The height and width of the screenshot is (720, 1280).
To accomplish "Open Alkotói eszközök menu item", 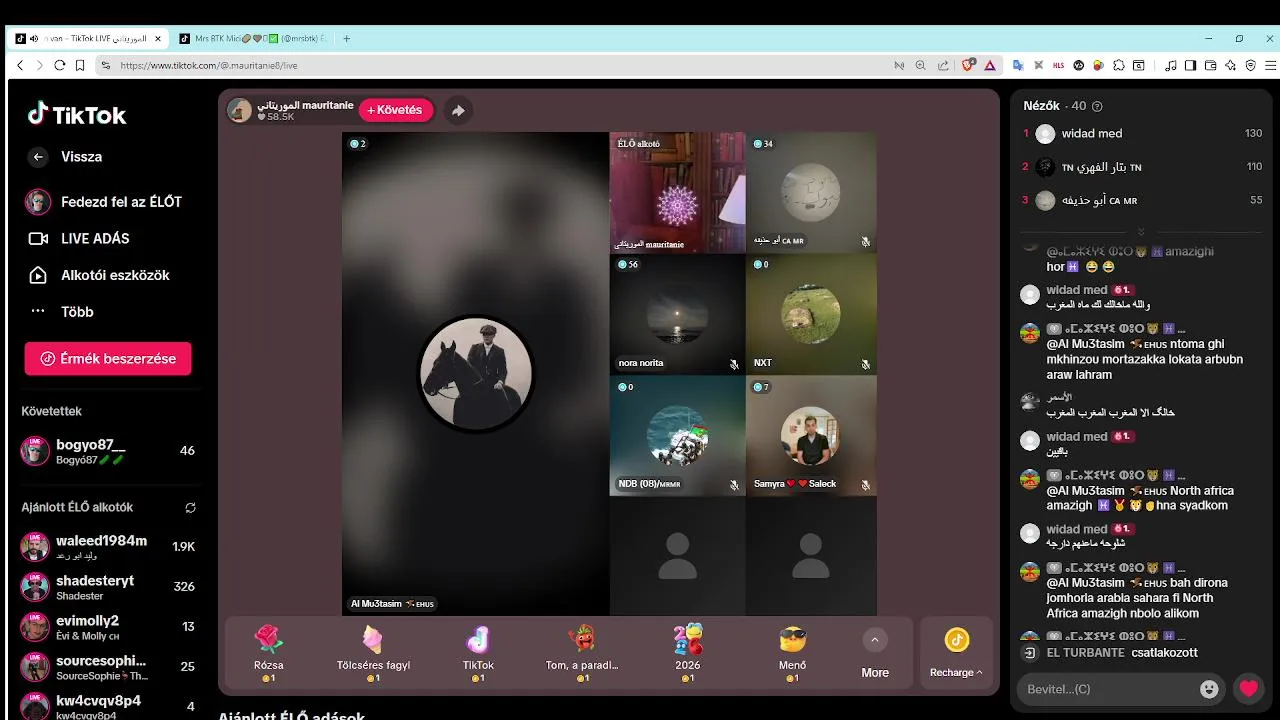I will coord(99,275).
